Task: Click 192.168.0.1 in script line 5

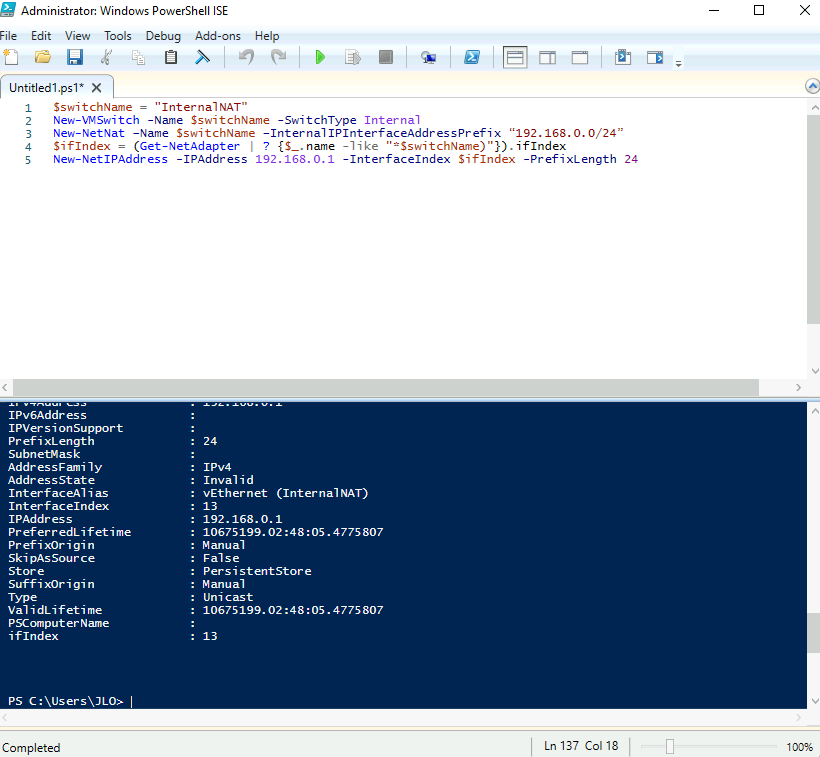Action: pos(294,159)
